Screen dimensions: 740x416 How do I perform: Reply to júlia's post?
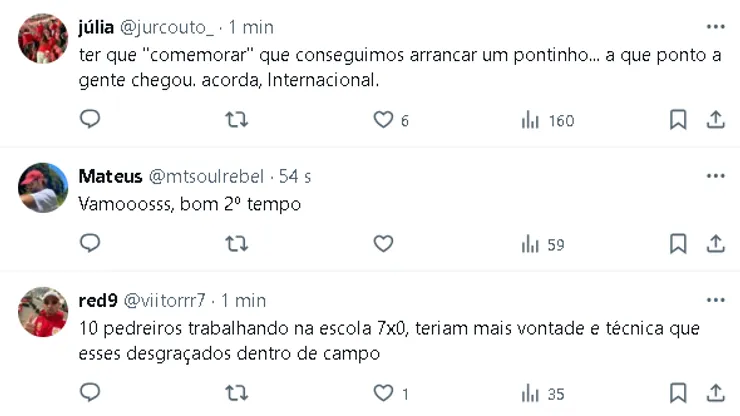click(x=90, y=120)
